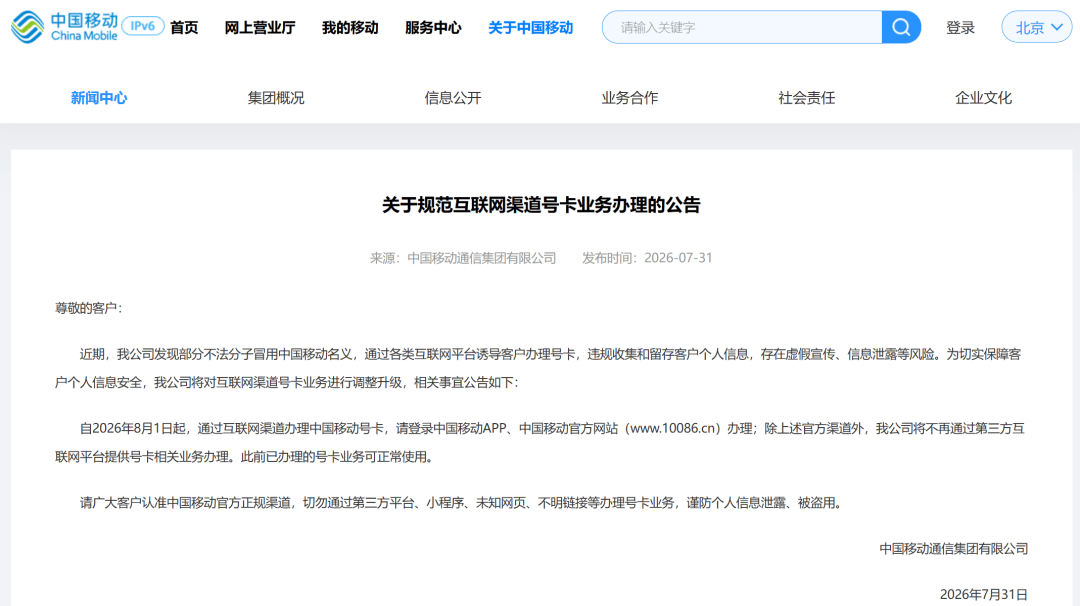
Task: Switch to the 业务合作 tab
Action: pos(630,98)
